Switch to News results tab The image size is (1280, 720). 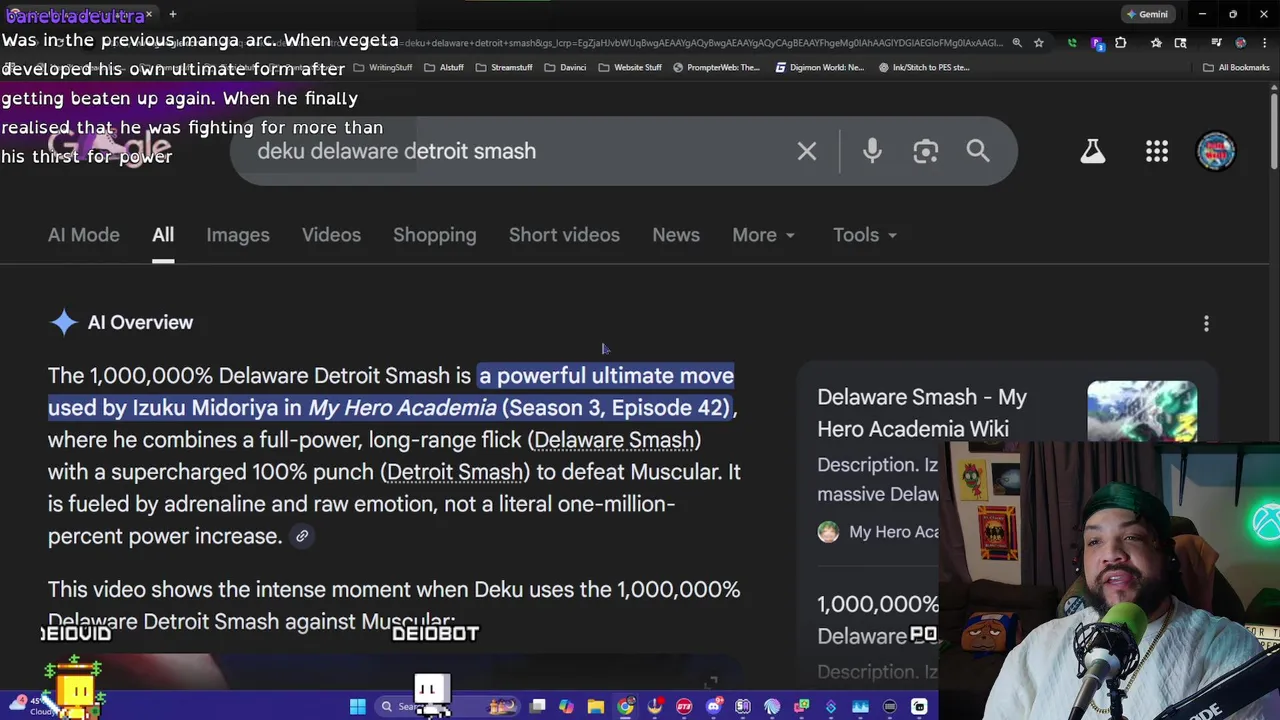676,235
